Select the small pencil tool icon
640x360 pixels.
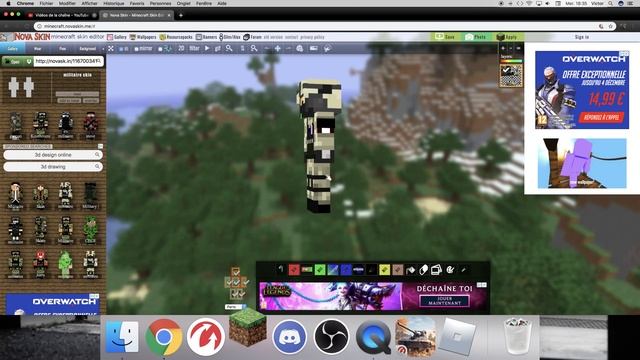point(463,270)
